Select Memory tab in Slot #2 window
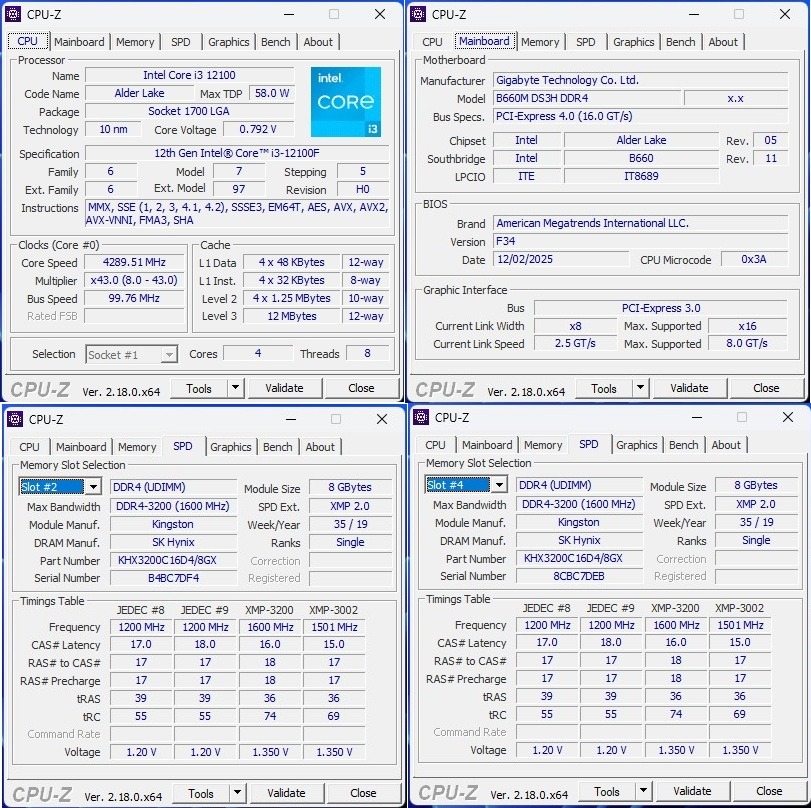 tap(137, 447)
